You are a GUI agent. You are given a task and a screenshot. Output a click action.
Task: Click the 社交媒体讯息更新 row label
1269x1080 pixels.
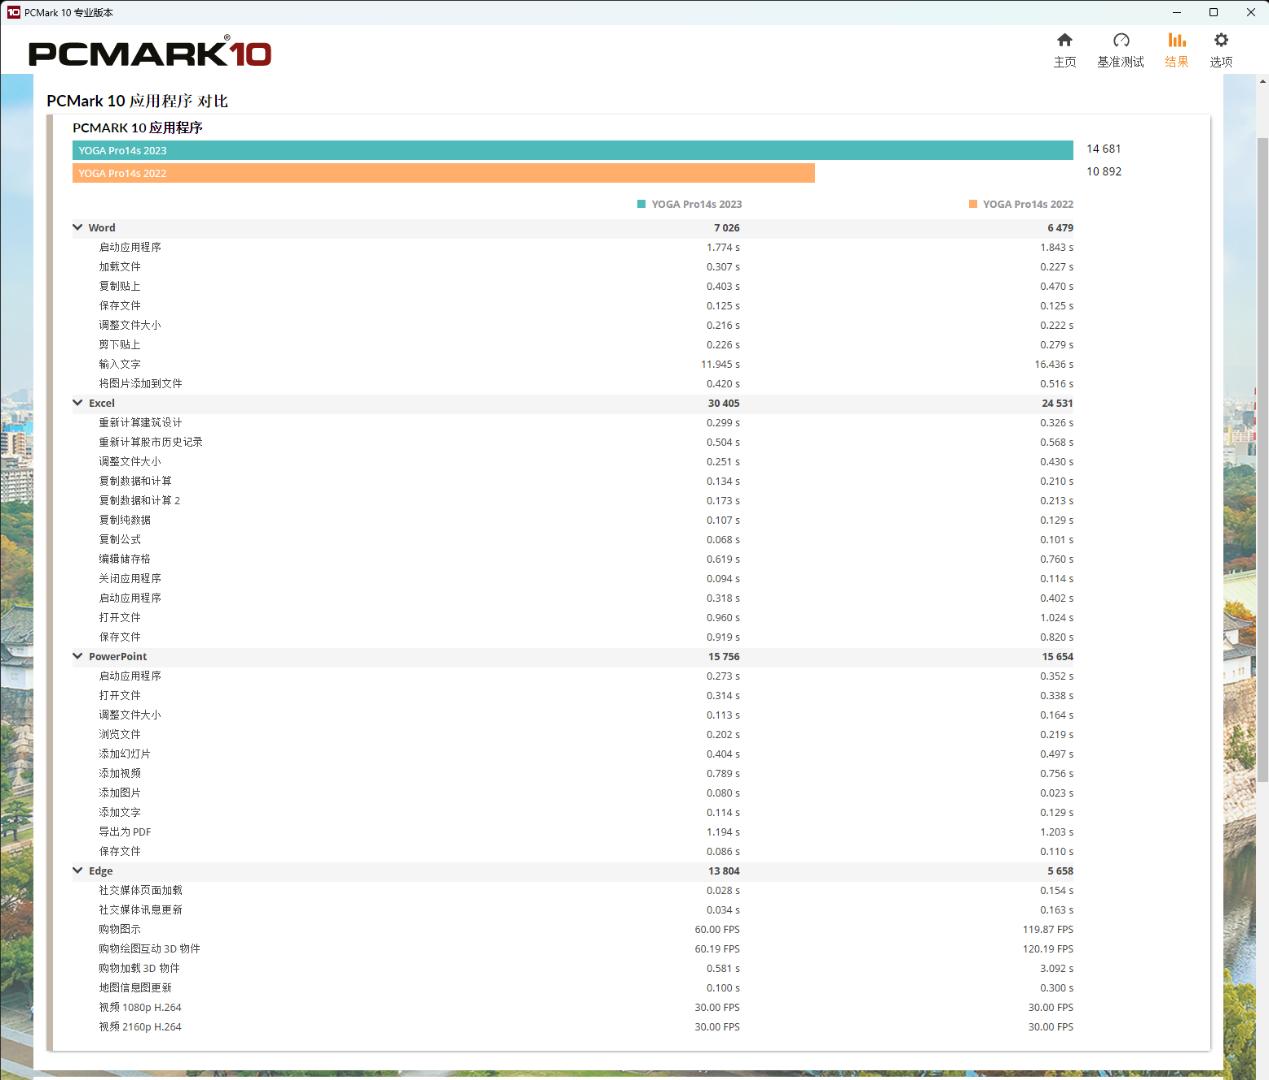pyautogui.click(x=141, y=910)
